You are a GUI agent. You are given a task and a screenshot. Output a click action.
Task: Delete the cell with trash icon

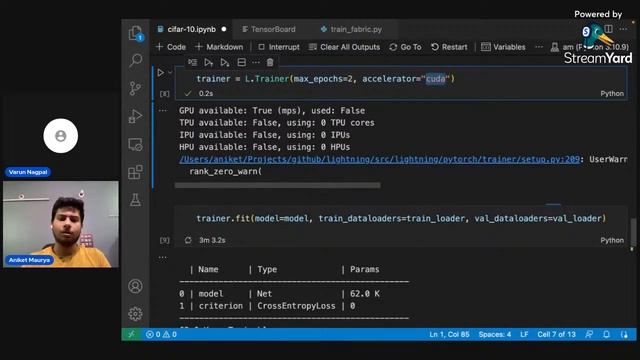click(x=270, y=62)
